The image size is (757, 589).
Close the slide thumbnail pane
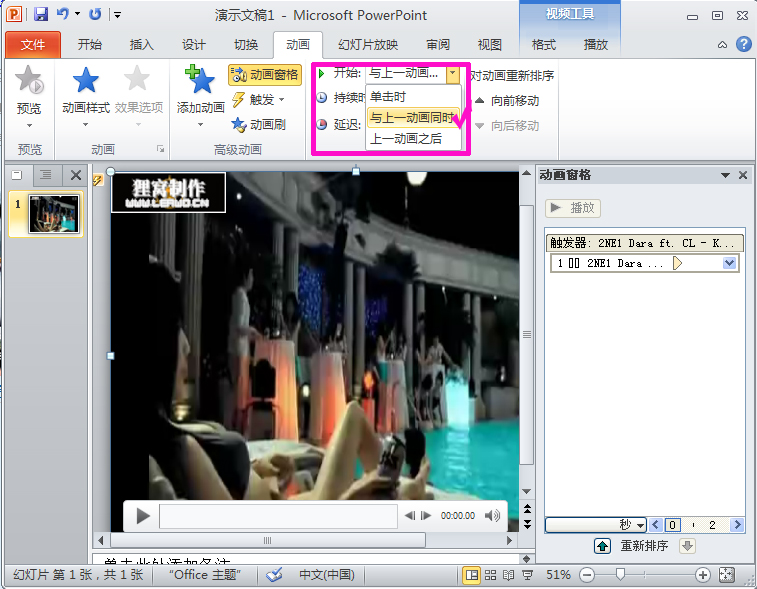click(x=76, y=175)
